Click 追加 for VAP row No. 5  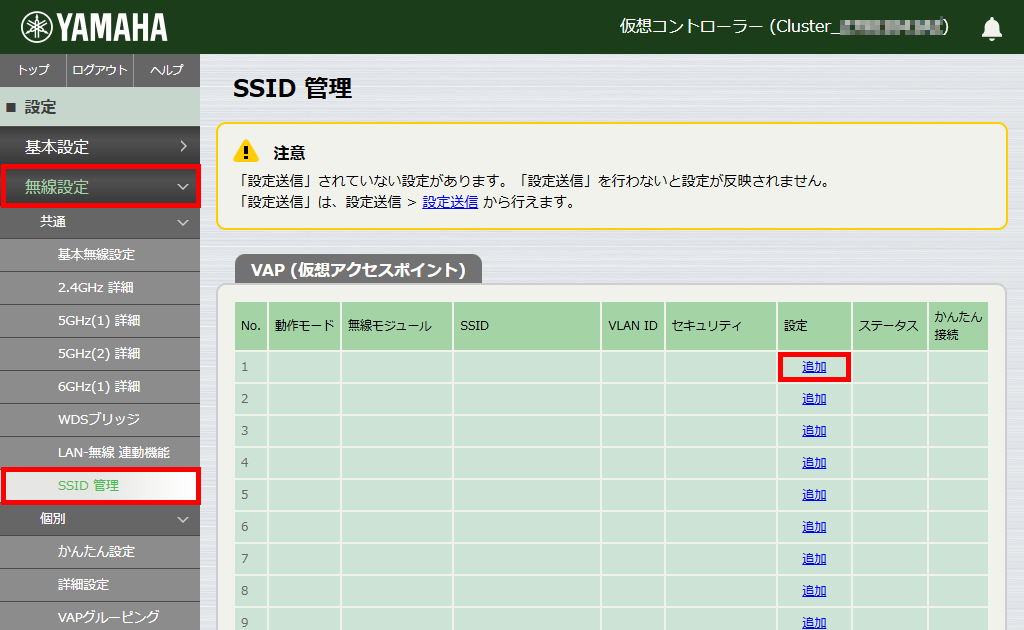813,495
